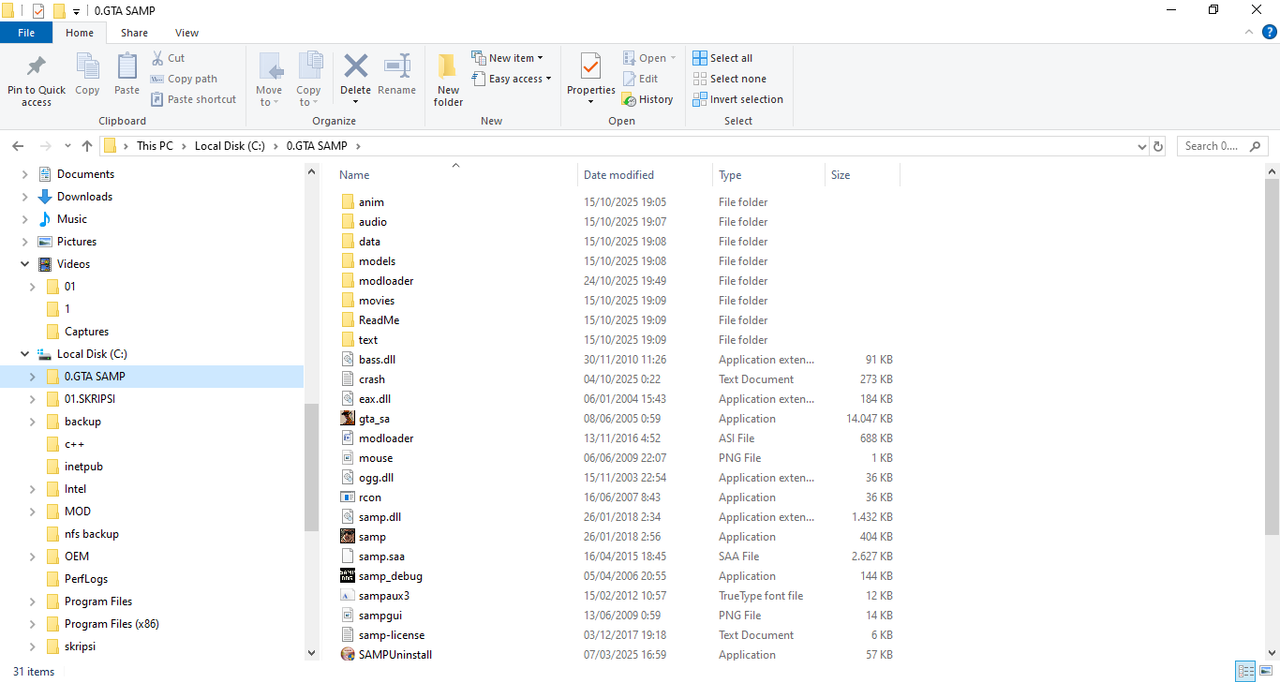Click This PC in the breadcrumb

click(154, 146)
